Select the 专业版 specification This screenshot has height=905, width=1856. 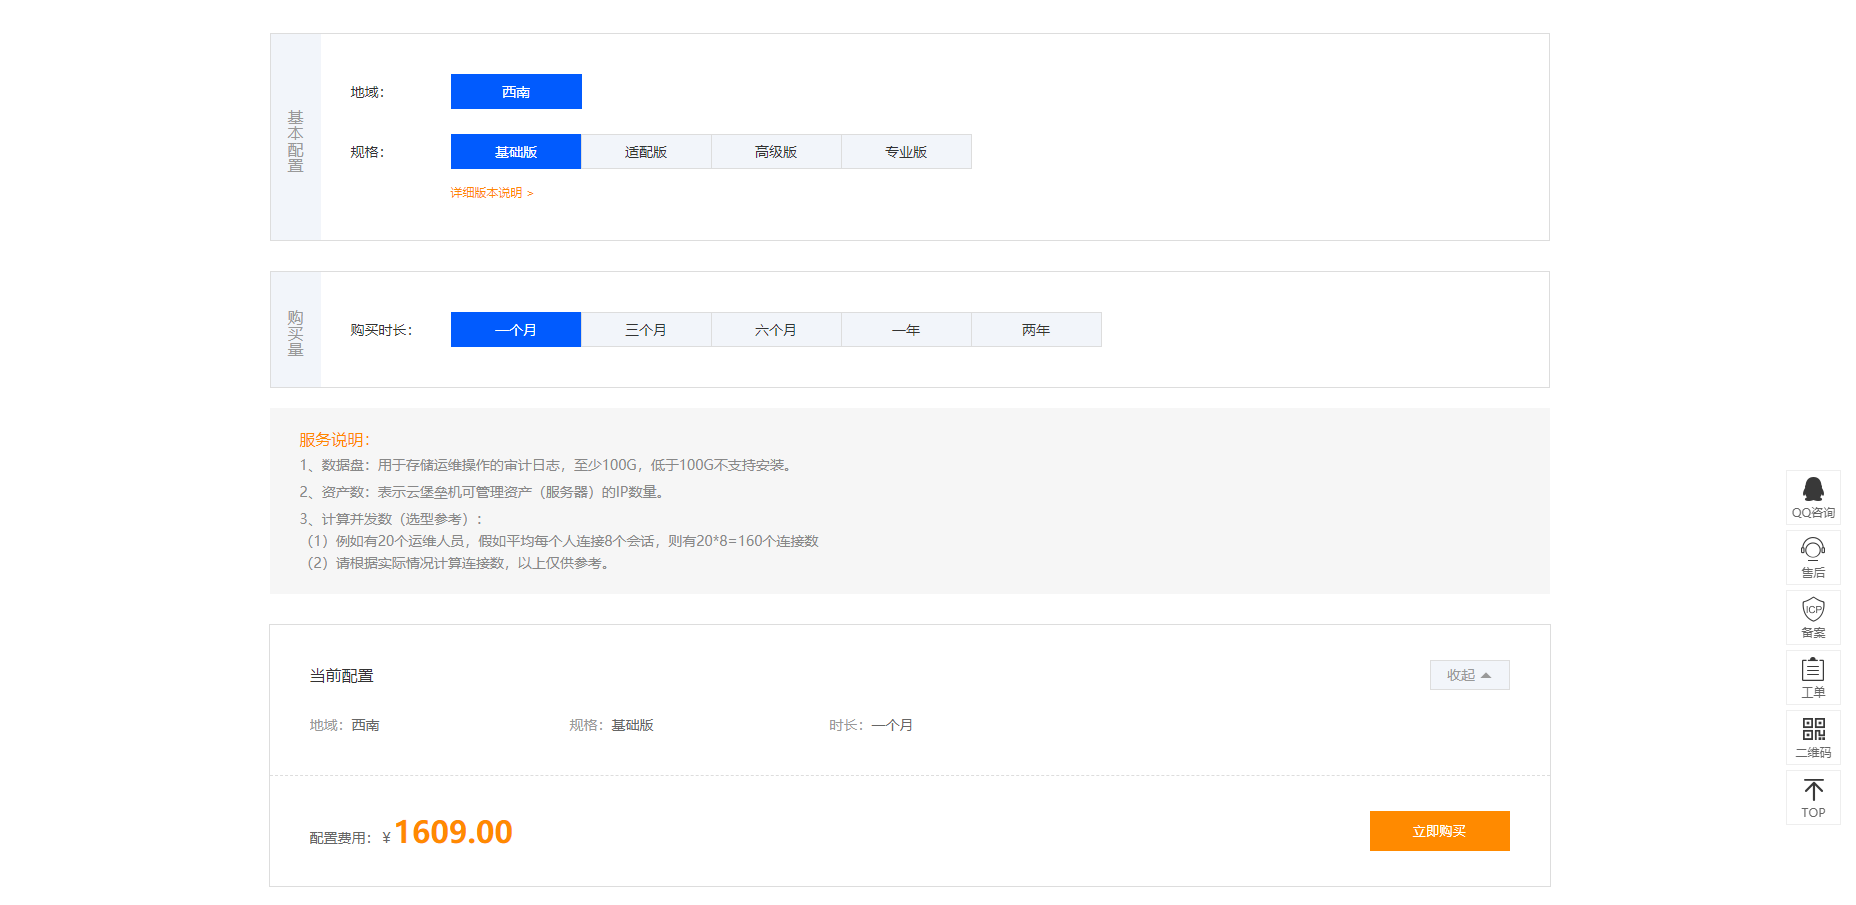point(906,151)
